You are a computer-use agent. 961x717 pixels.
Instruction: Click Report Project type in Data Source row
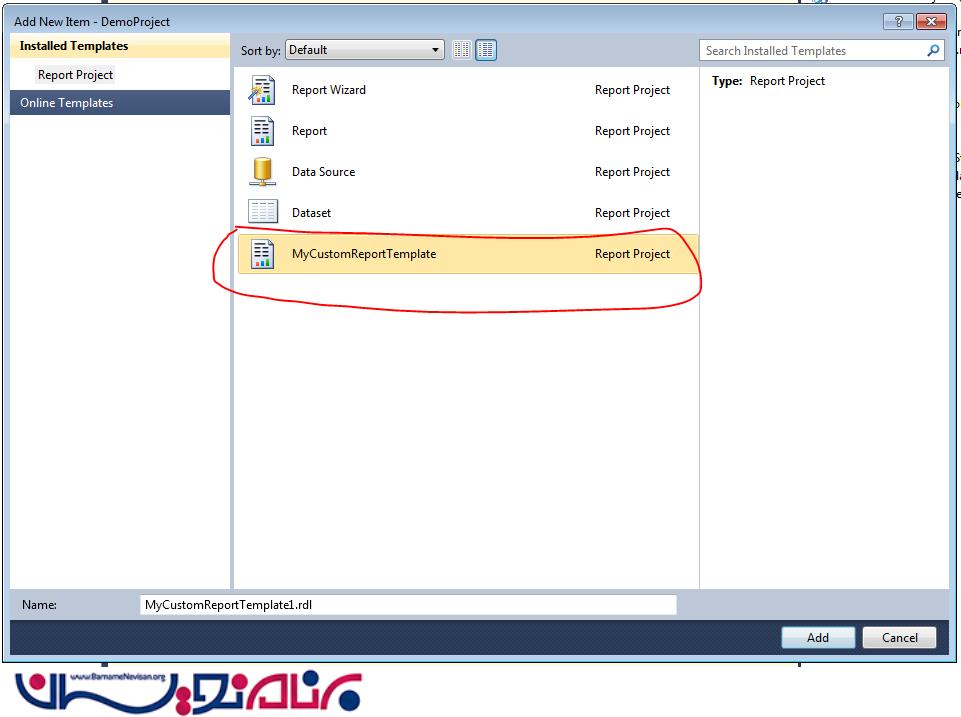point(632,172)
